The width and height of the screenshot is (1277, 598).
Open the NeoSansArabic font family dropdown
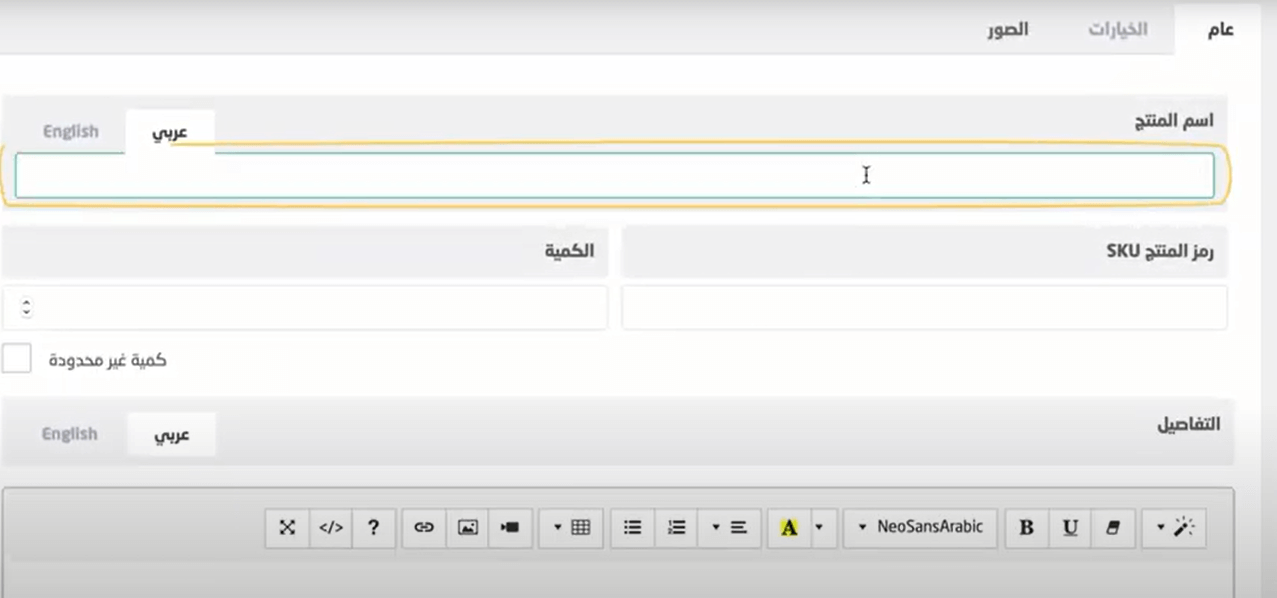pos(921,528)
